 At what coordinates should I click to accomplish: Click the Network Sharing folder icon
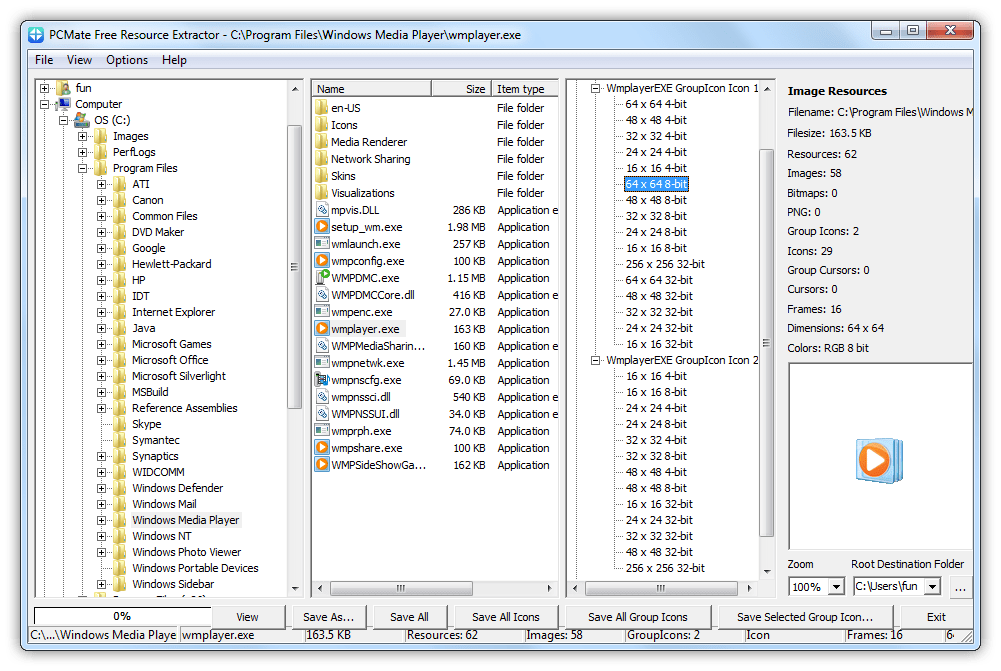(322, 158)
